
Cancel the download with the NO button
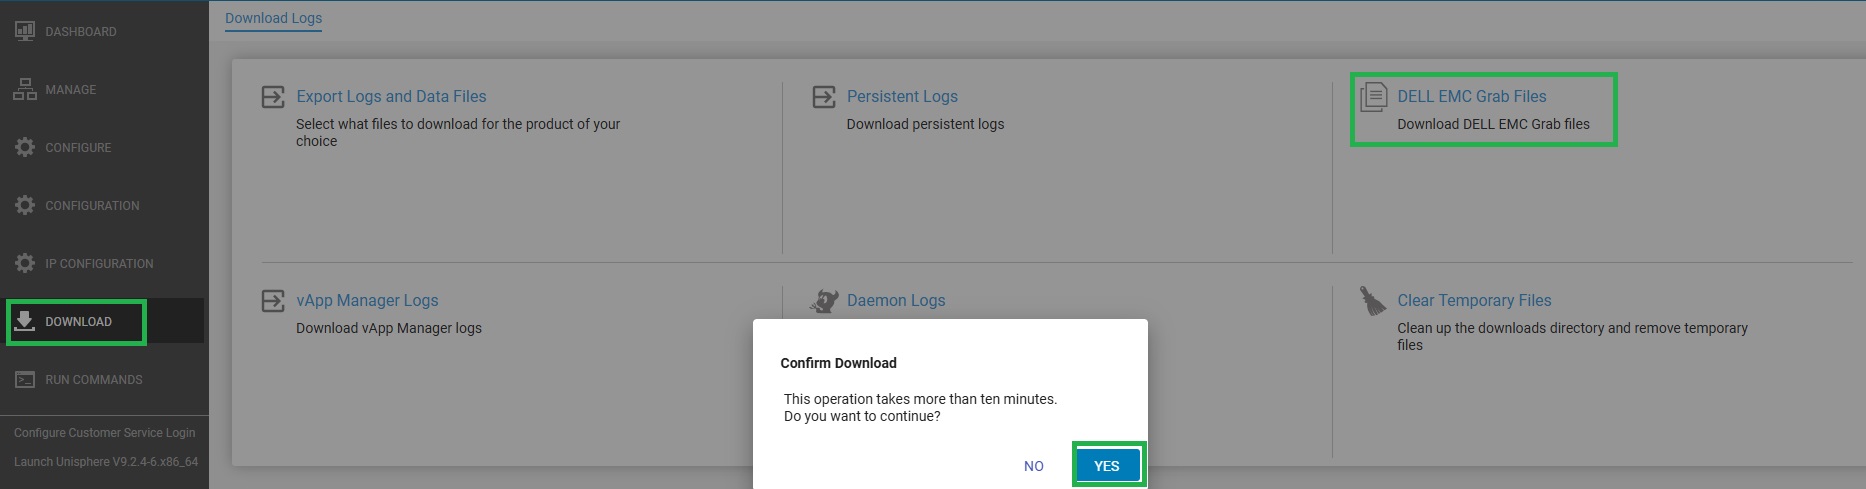1034,466
